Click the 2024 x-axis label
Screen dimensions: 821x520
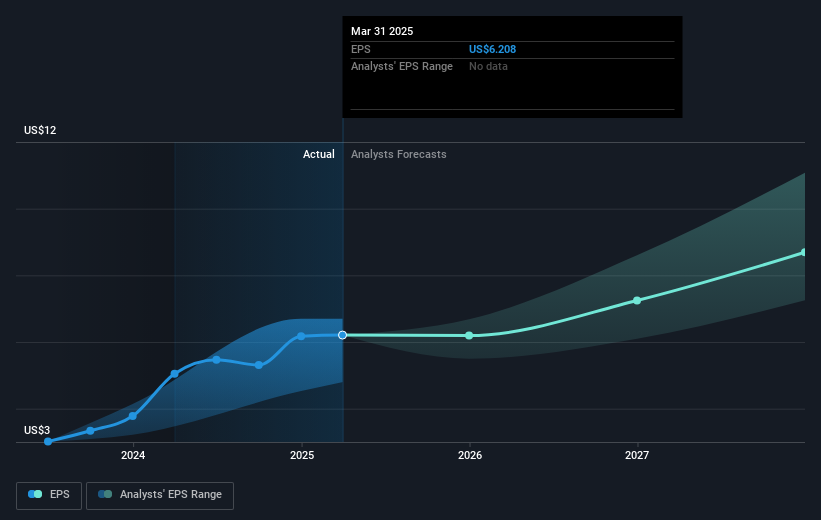click(x=133, y=455)
